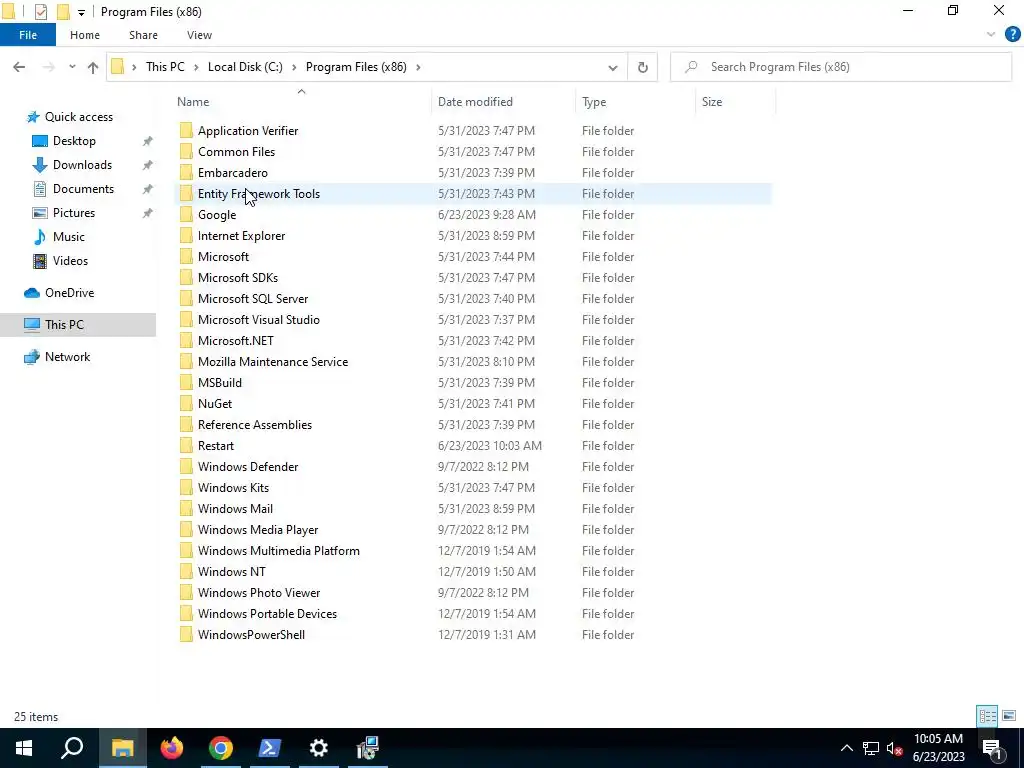
Task: Sort by the Date modified column header
Action: tap(475, 102)
